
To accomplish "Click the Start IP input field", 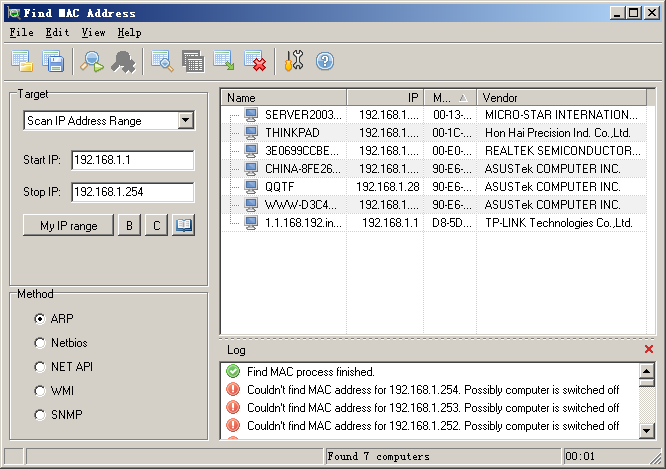I will [x=132, y=160].
